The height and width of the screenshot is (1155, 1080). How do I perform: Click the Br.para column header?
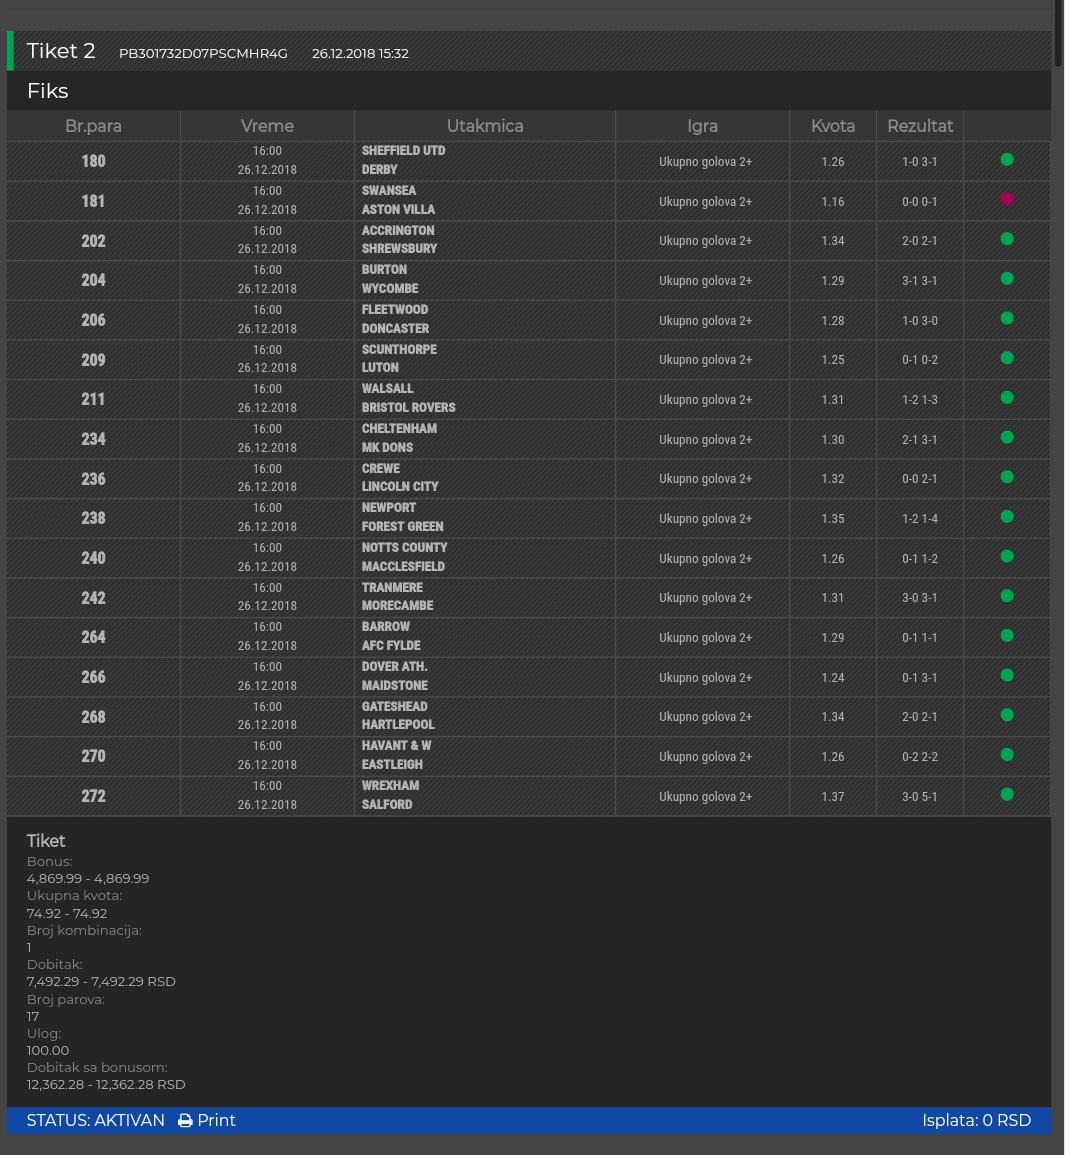pos(93,126)
